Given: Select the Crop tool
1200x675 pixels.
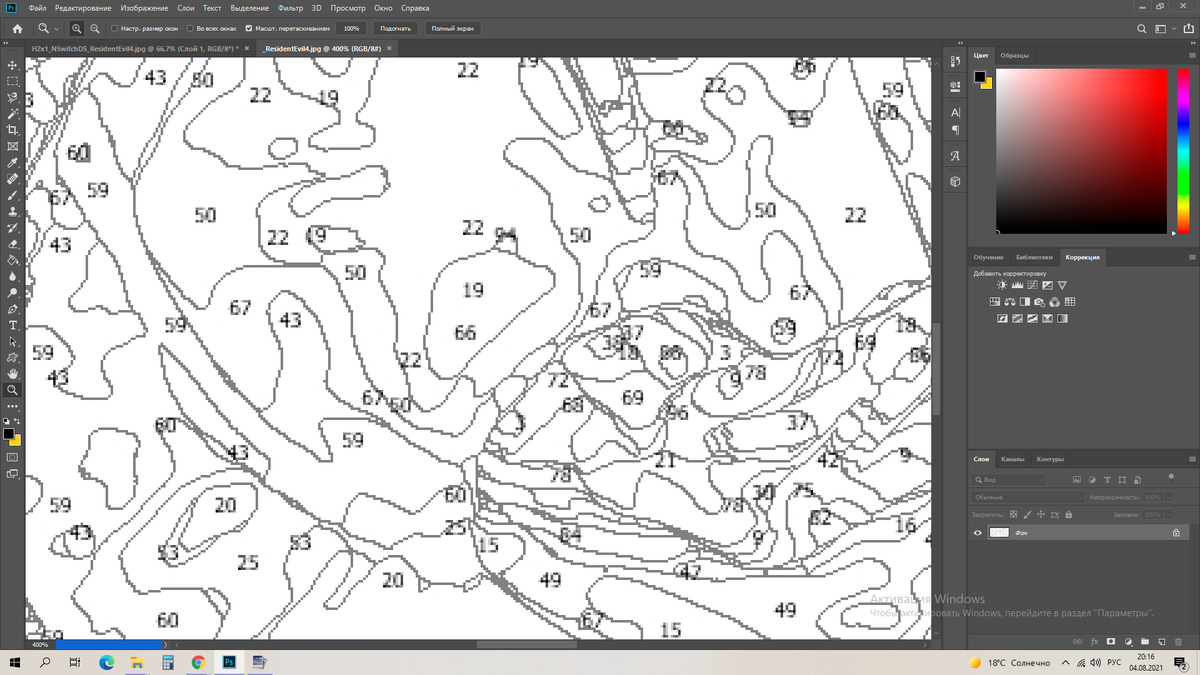Looking at the screenshot, I should point(12,130).
